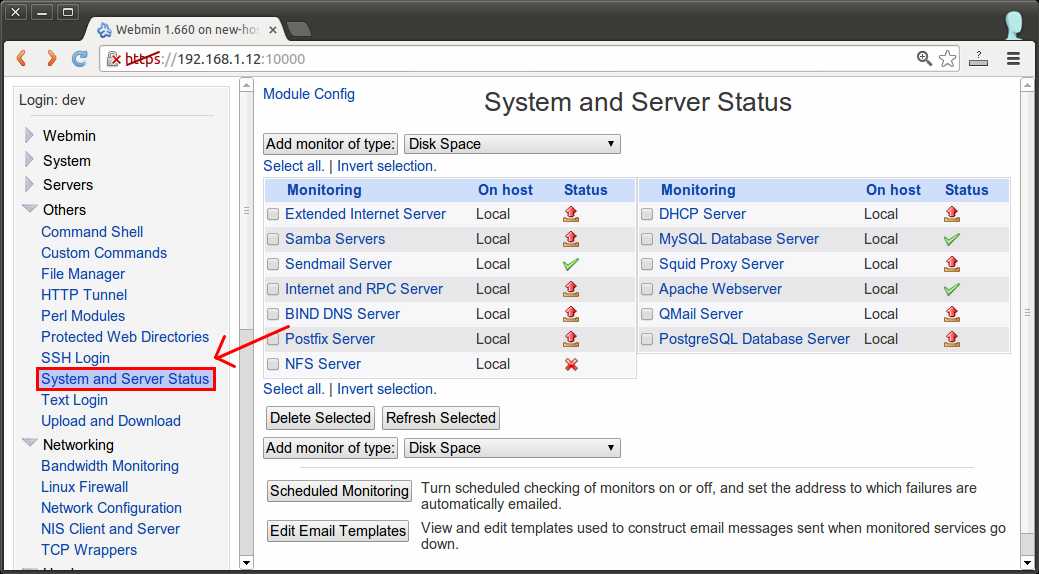
Task: Collapse the Others category in sidebar
Action: (29, 209)
